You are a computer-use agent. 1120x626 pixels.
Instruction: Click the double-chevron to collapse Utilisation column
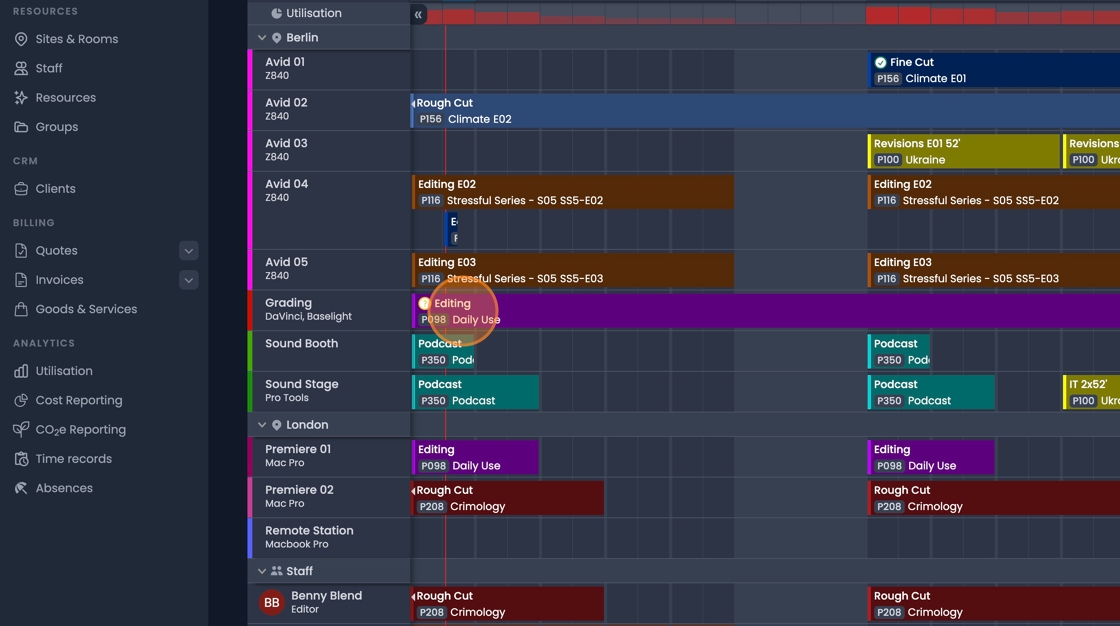[418, 14]
